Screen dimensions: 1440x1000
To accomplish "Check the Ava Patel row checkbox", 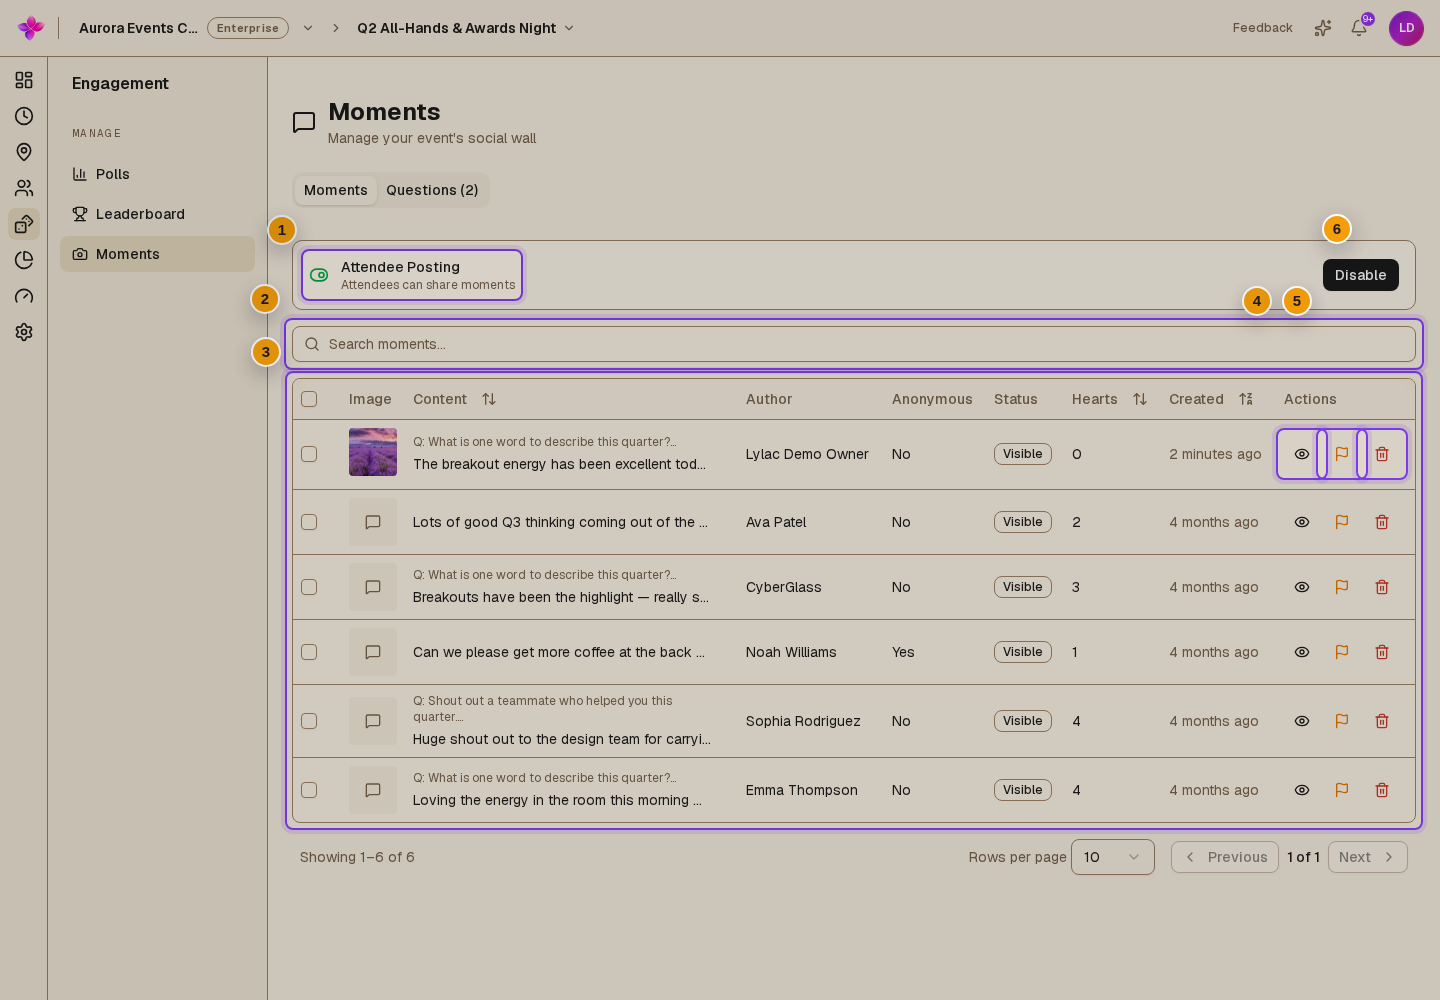I will tap(309, 522).
